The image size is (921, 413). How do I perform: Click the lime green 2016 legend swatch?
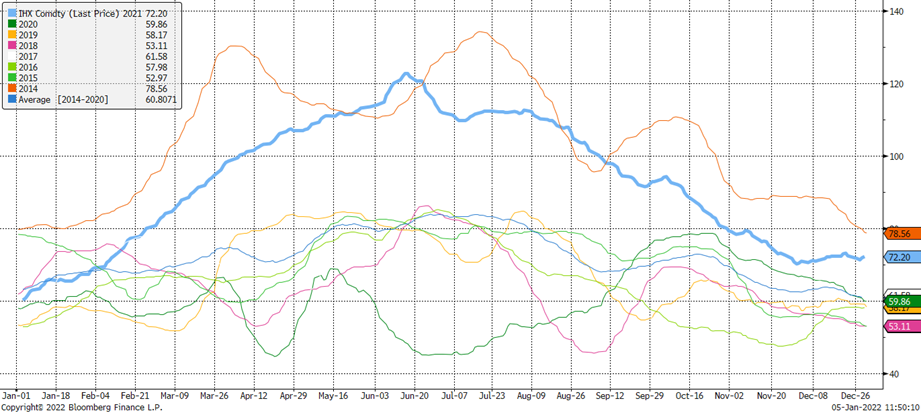12,68
